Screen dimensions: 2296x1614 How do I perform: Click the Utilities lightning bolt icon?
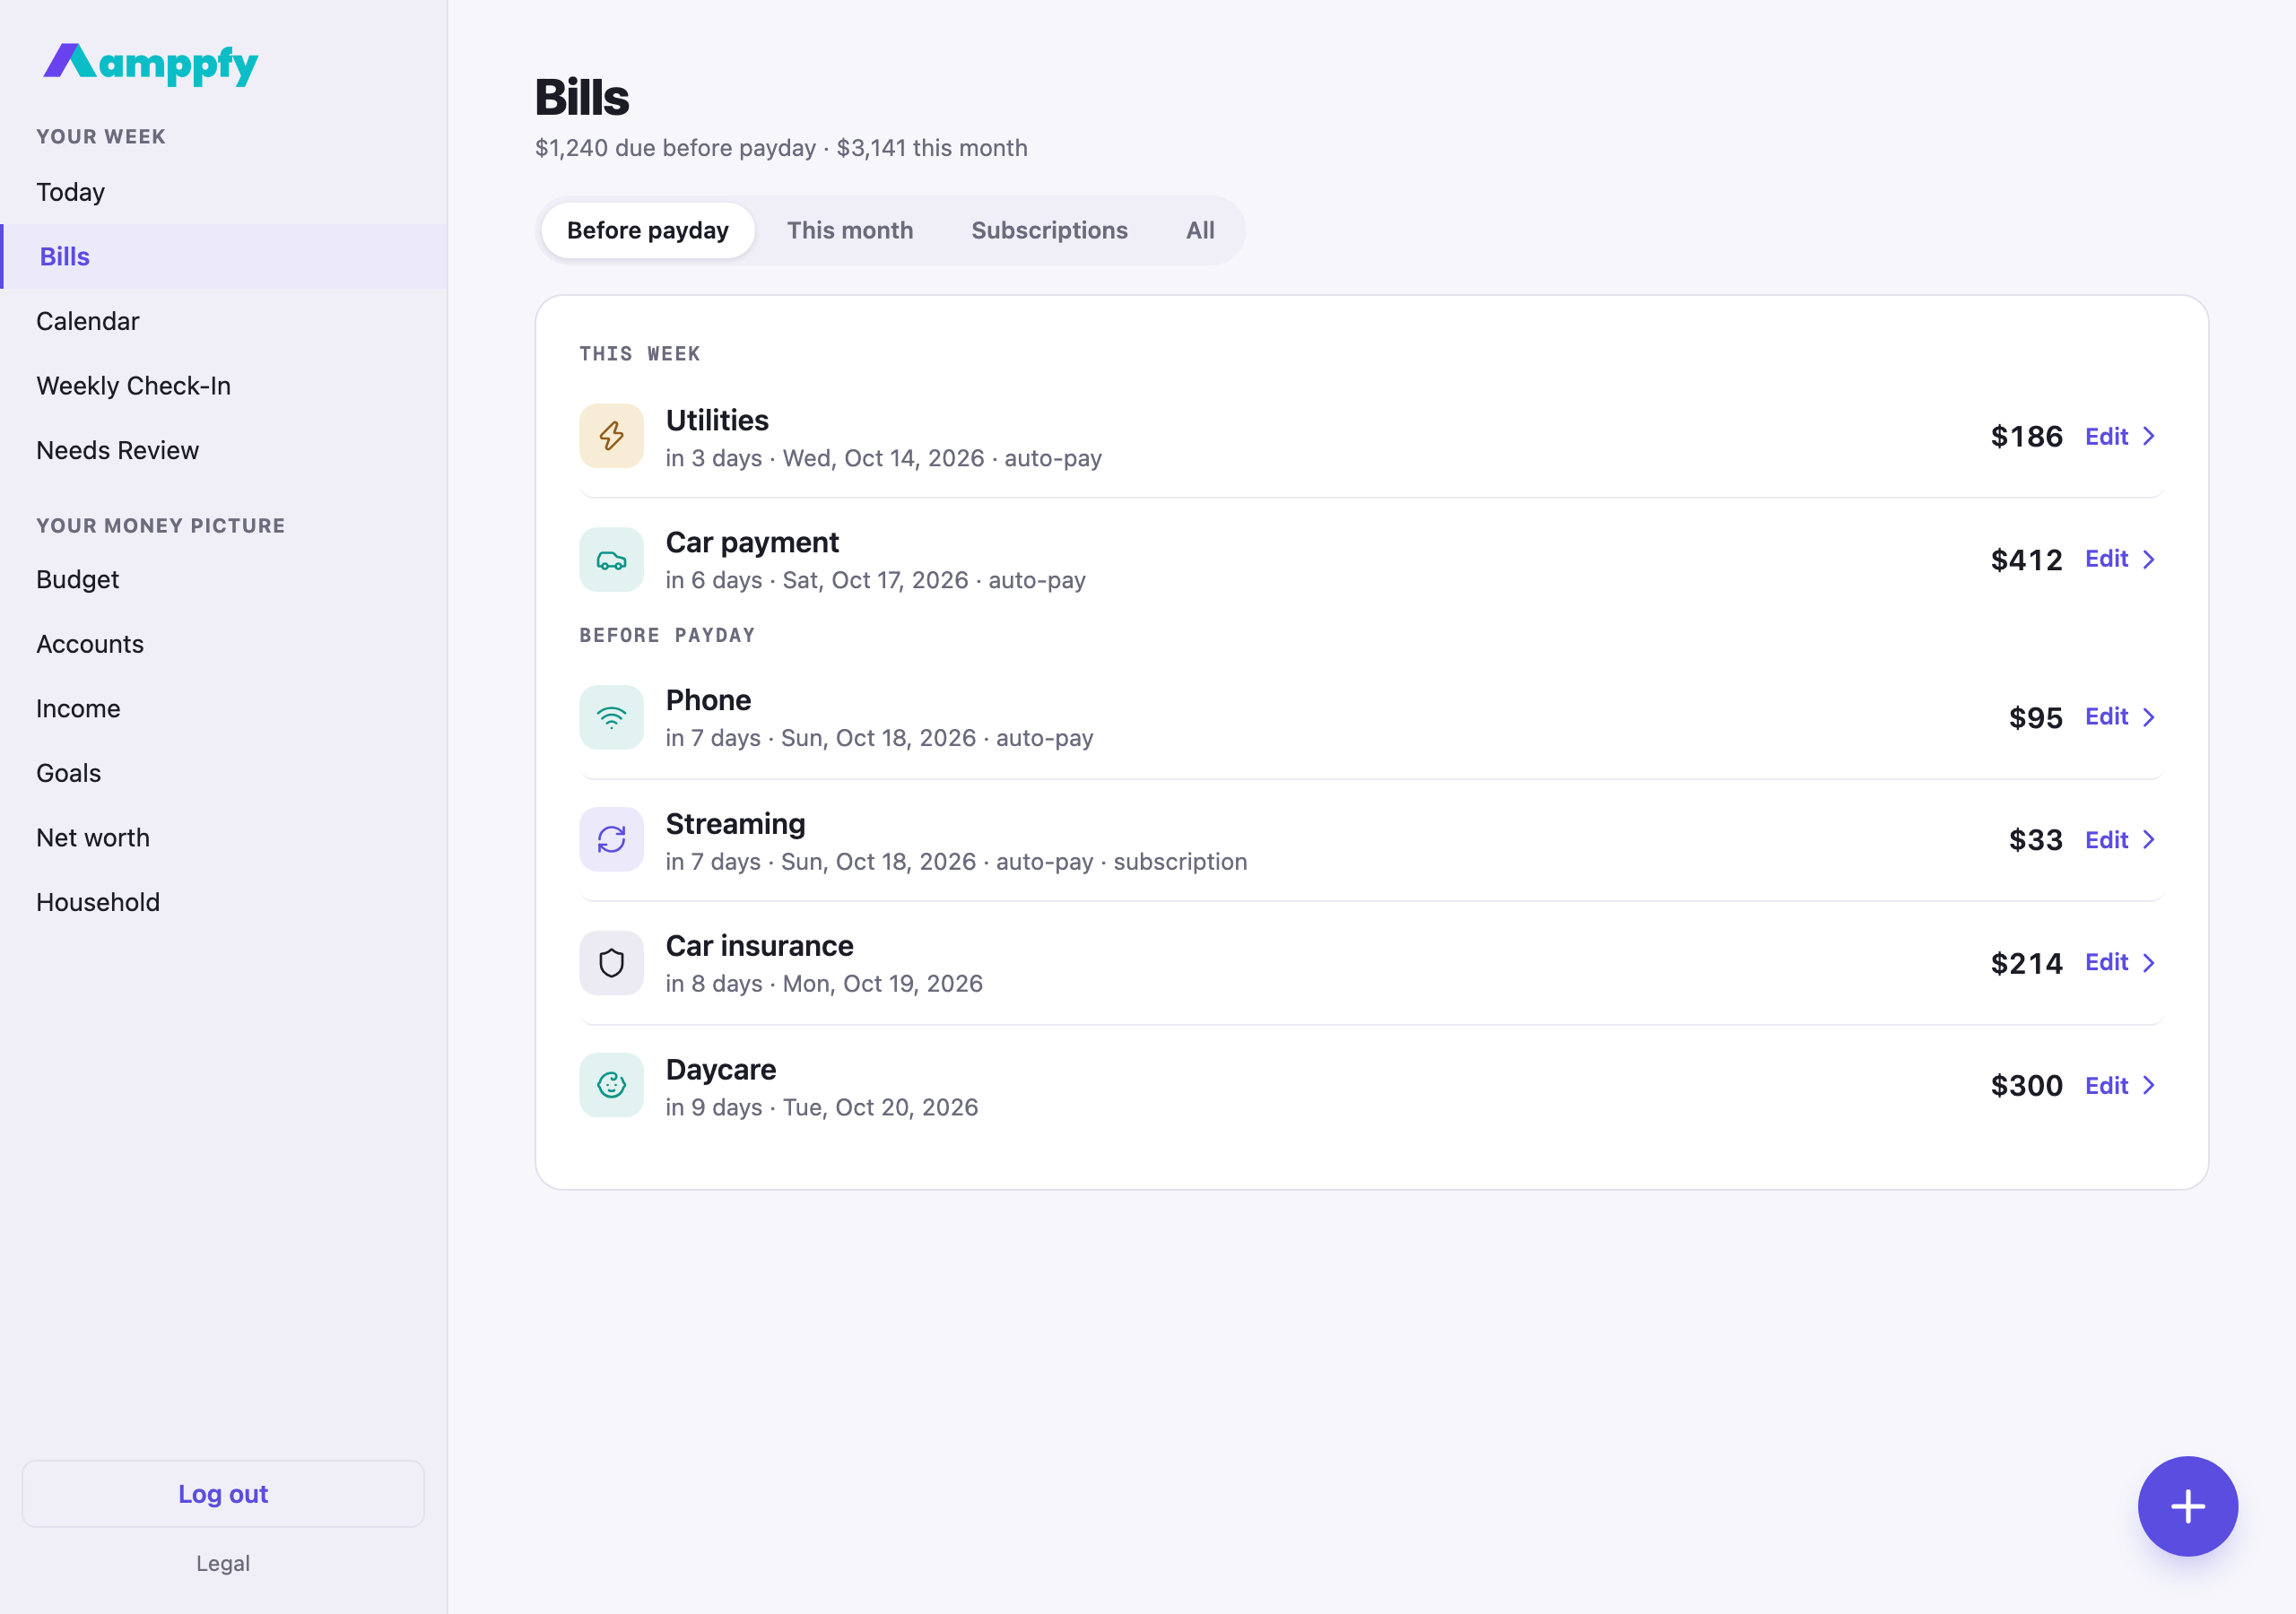(611, 436)
